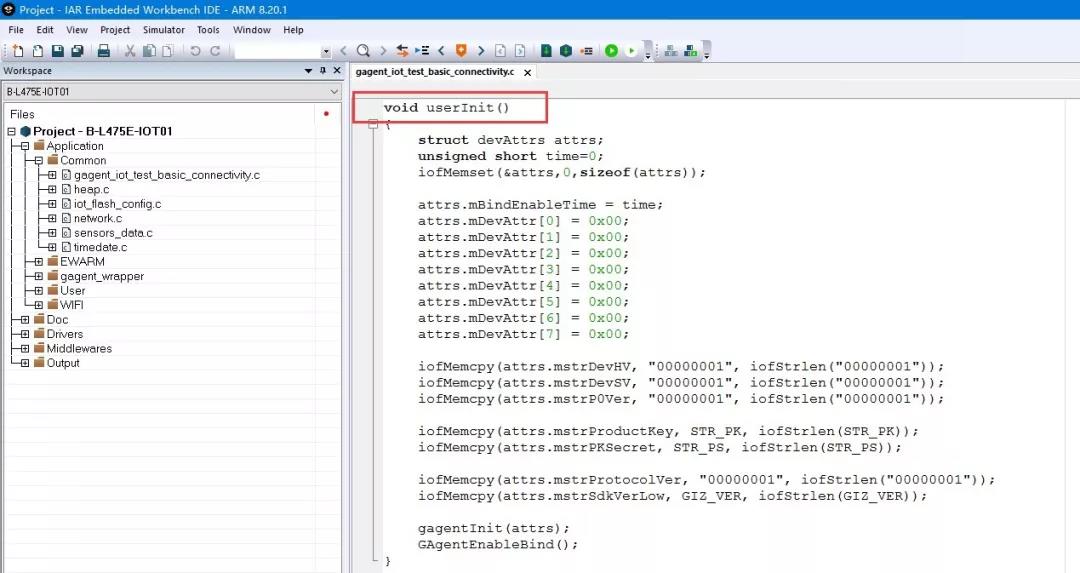1080x573 pixels.
Task: Open the View menu
Action: (76, 30)
